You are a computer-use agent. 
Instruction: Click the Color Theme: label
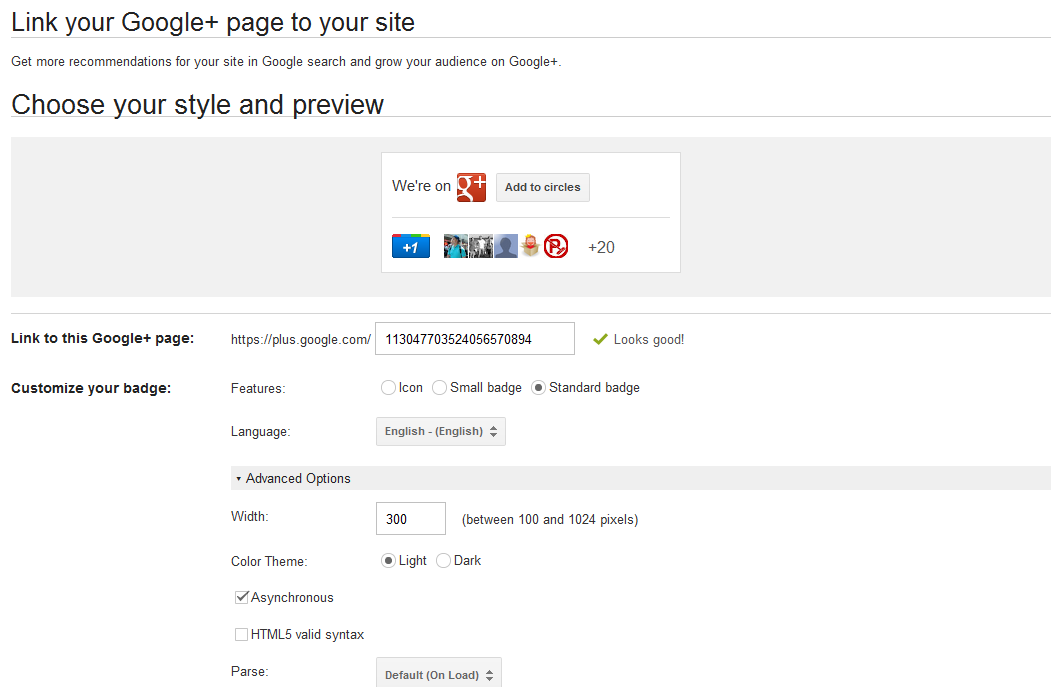[269, 562]
